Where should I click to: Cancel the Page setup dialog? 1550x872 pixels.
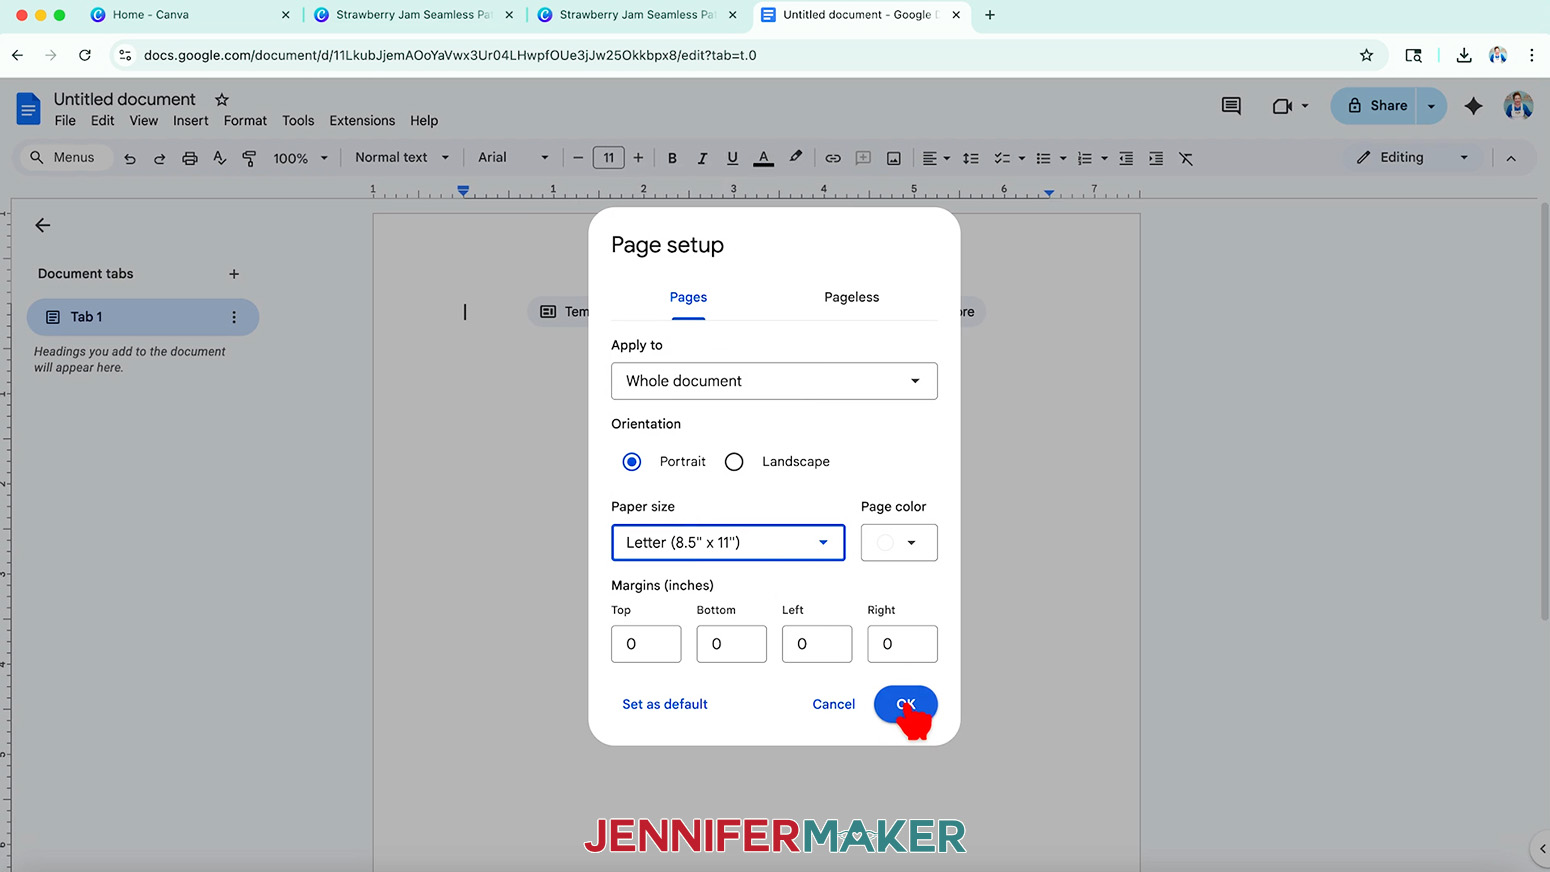[833, 704]
